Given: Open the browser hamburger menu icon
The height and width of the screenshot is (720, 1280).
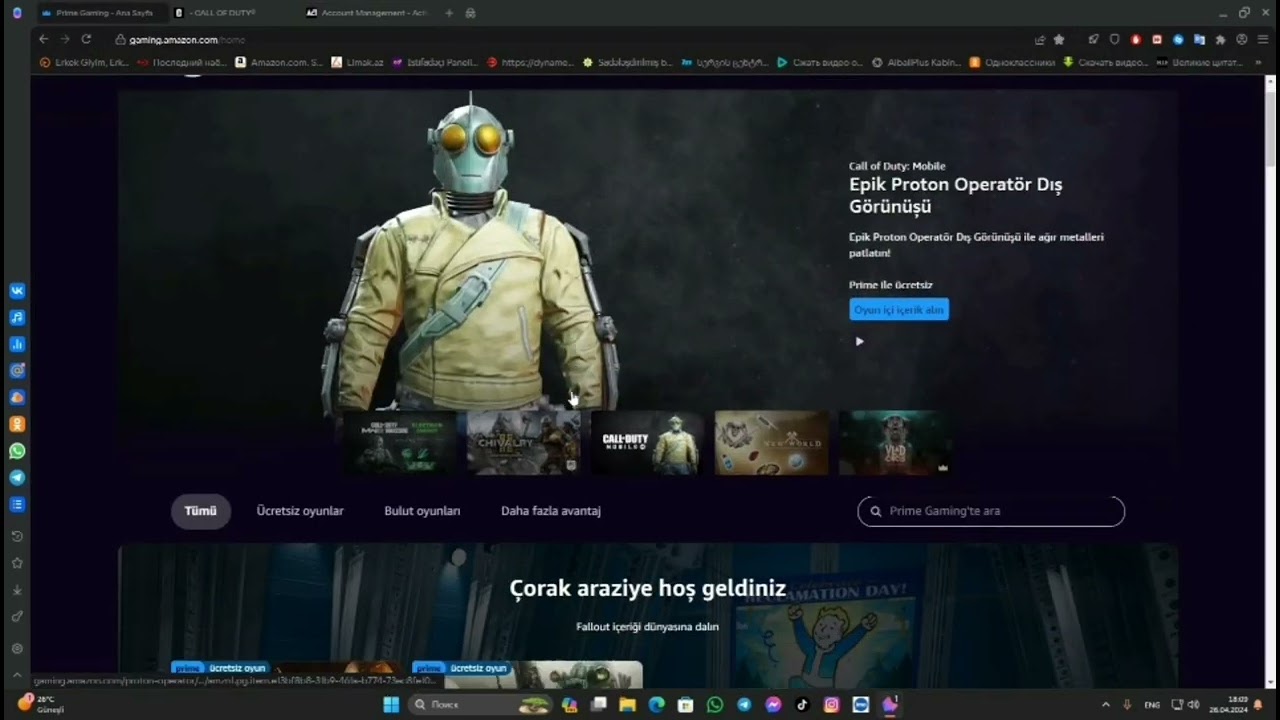Looking at the screenshot, I should (1263, 39).
